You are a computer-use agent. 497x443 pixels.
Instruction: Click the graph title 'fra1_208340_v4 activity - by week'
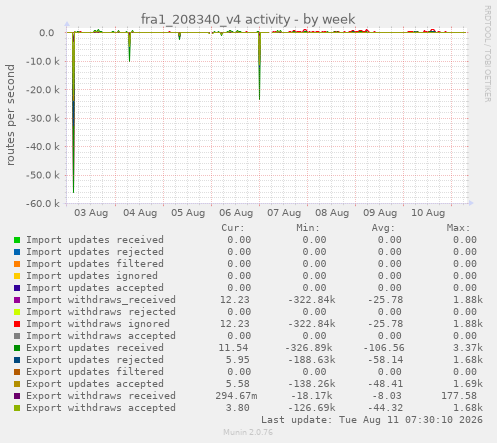coord(248,19)
